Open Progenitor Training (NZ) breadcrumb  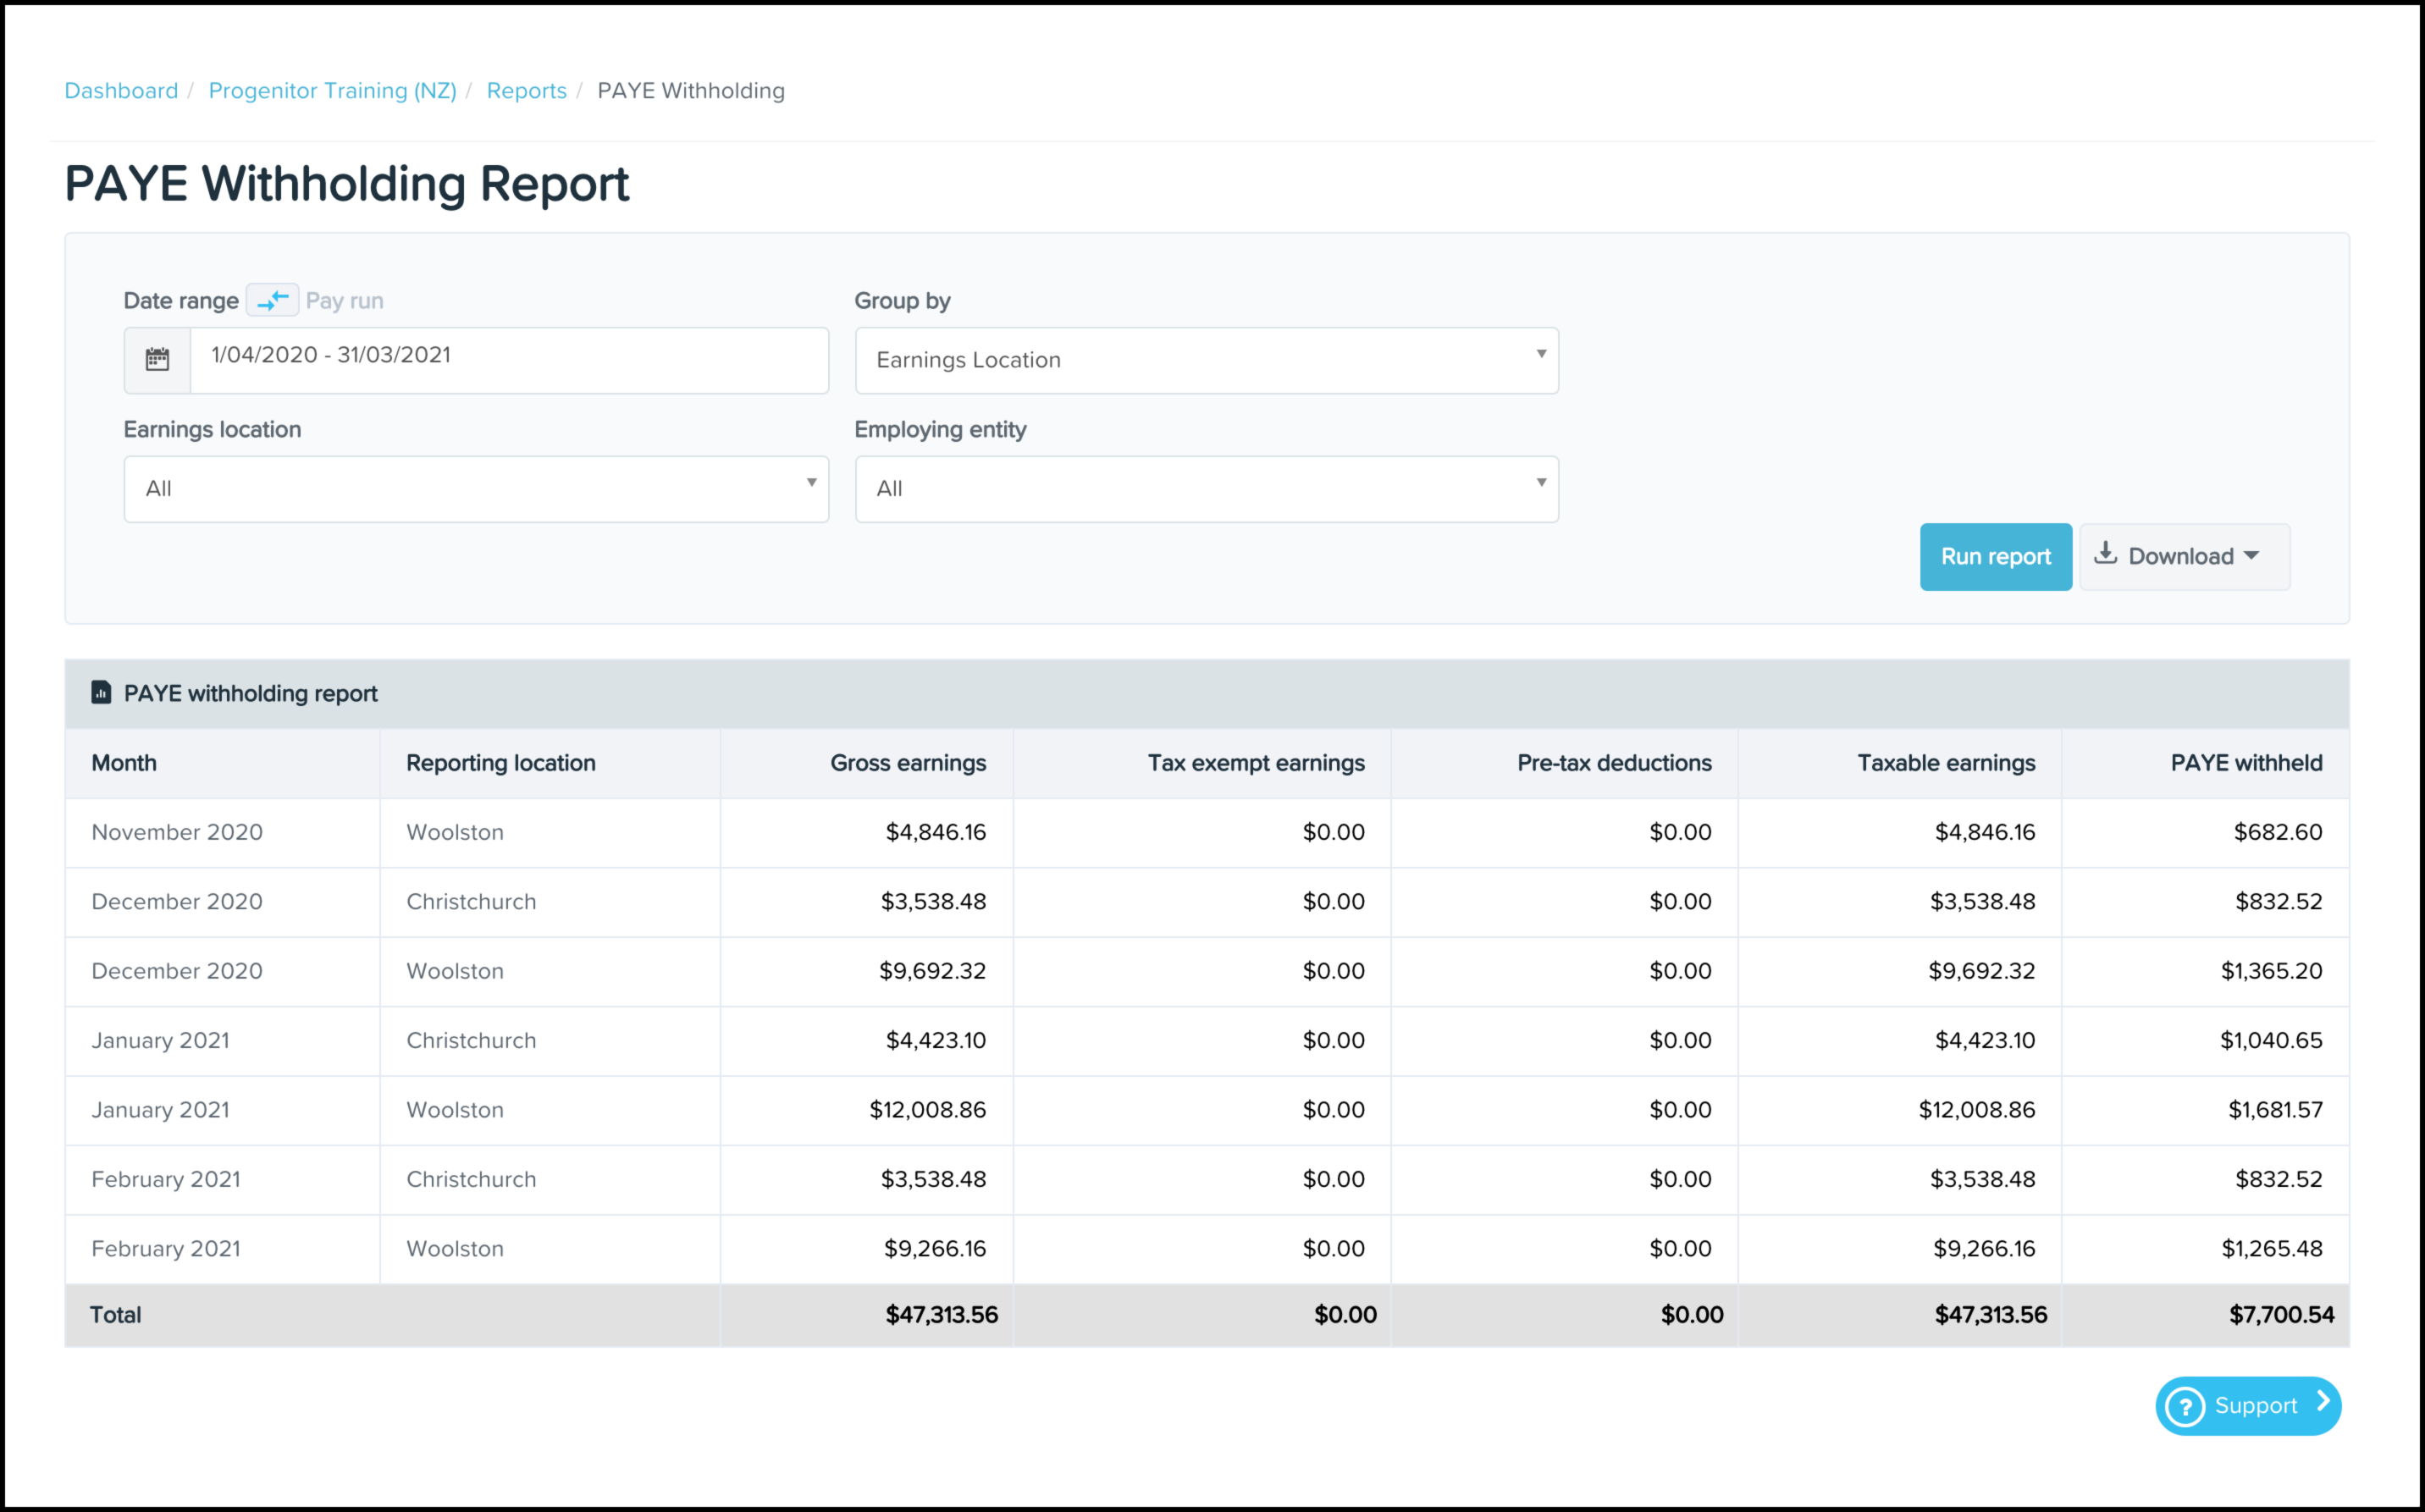[332, 91]
